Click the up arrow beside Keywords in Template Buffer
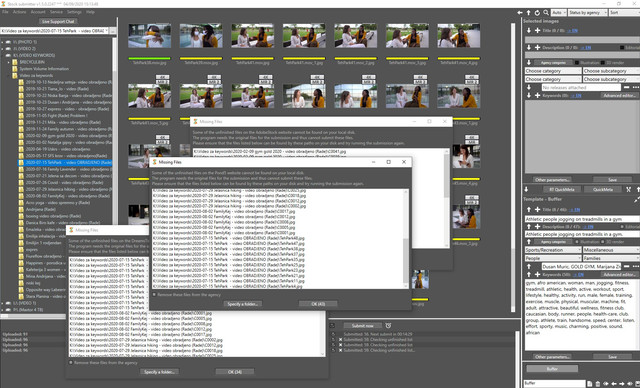Screen dimensions: 640x388 click(x=529, y=275)
